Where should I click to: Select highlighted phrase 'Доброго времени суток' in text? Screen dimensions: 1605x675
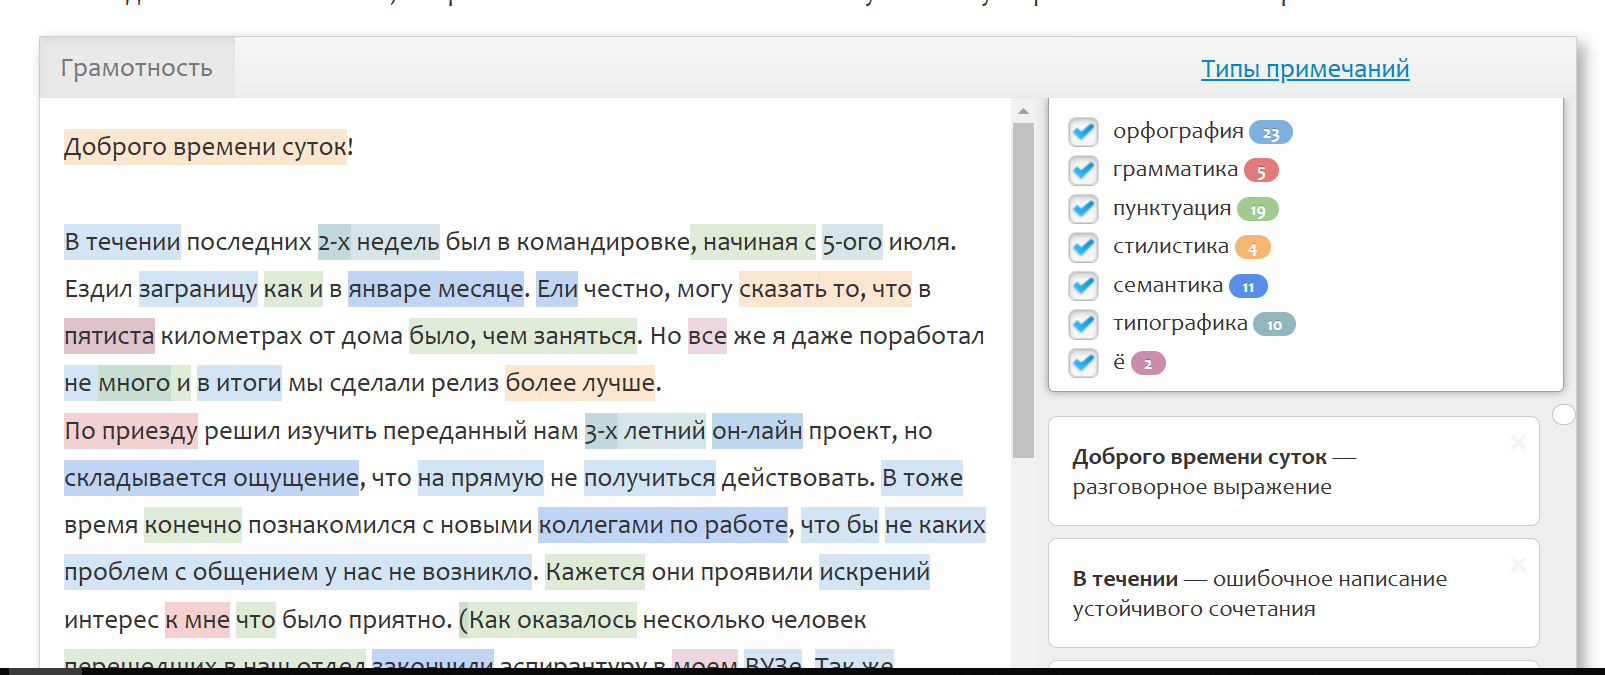(205, 147)
